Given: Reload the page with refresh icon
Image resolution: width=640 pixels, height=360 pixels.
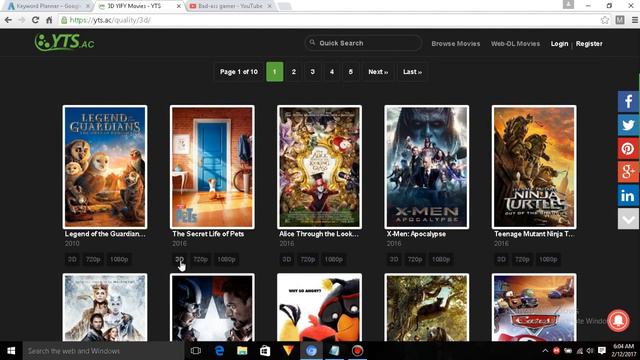Looking at the screenshot, I should (x=36, y=20).
